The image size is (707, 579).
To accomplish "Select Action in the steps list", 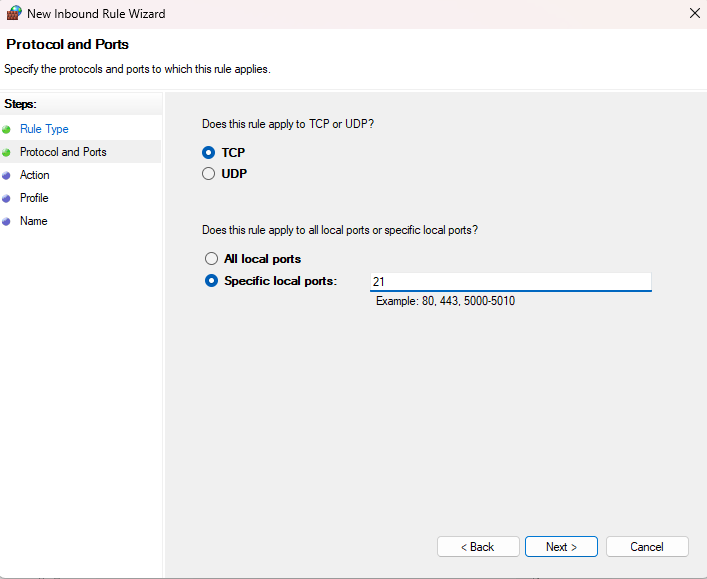I will [34, 175].
